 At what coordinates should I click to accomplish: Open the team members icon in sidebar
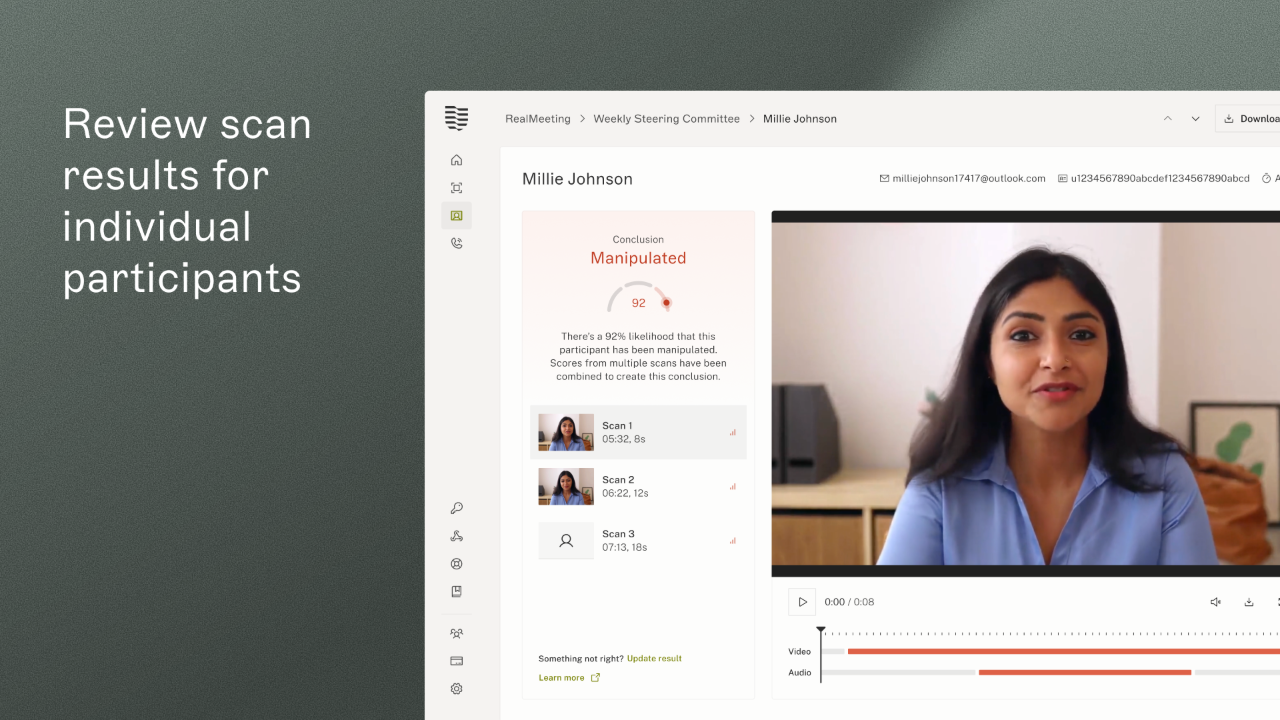pos(456,633)
